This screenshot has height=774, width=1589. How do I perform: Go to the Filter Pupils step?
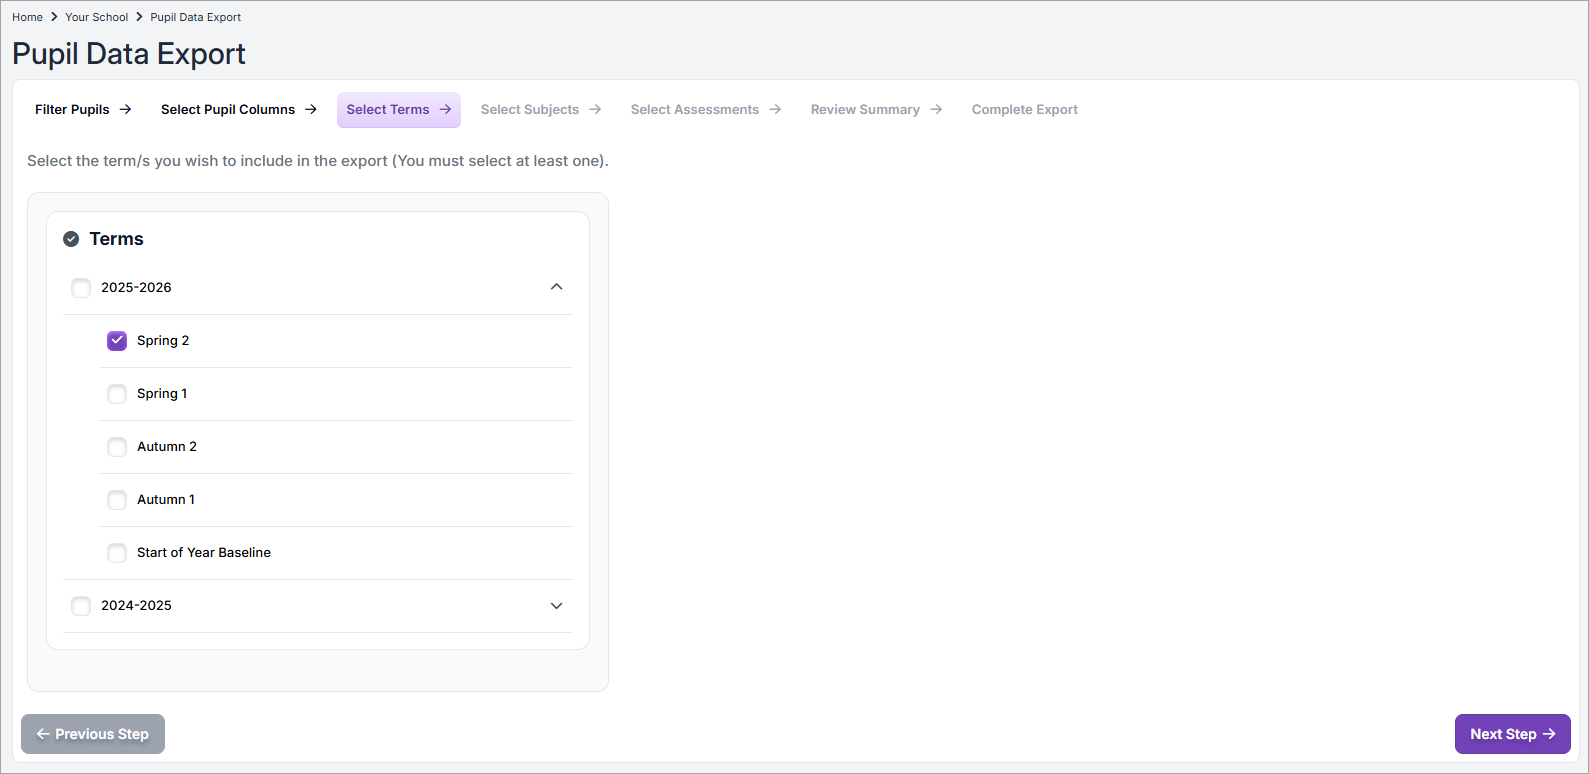coord(72,110)
